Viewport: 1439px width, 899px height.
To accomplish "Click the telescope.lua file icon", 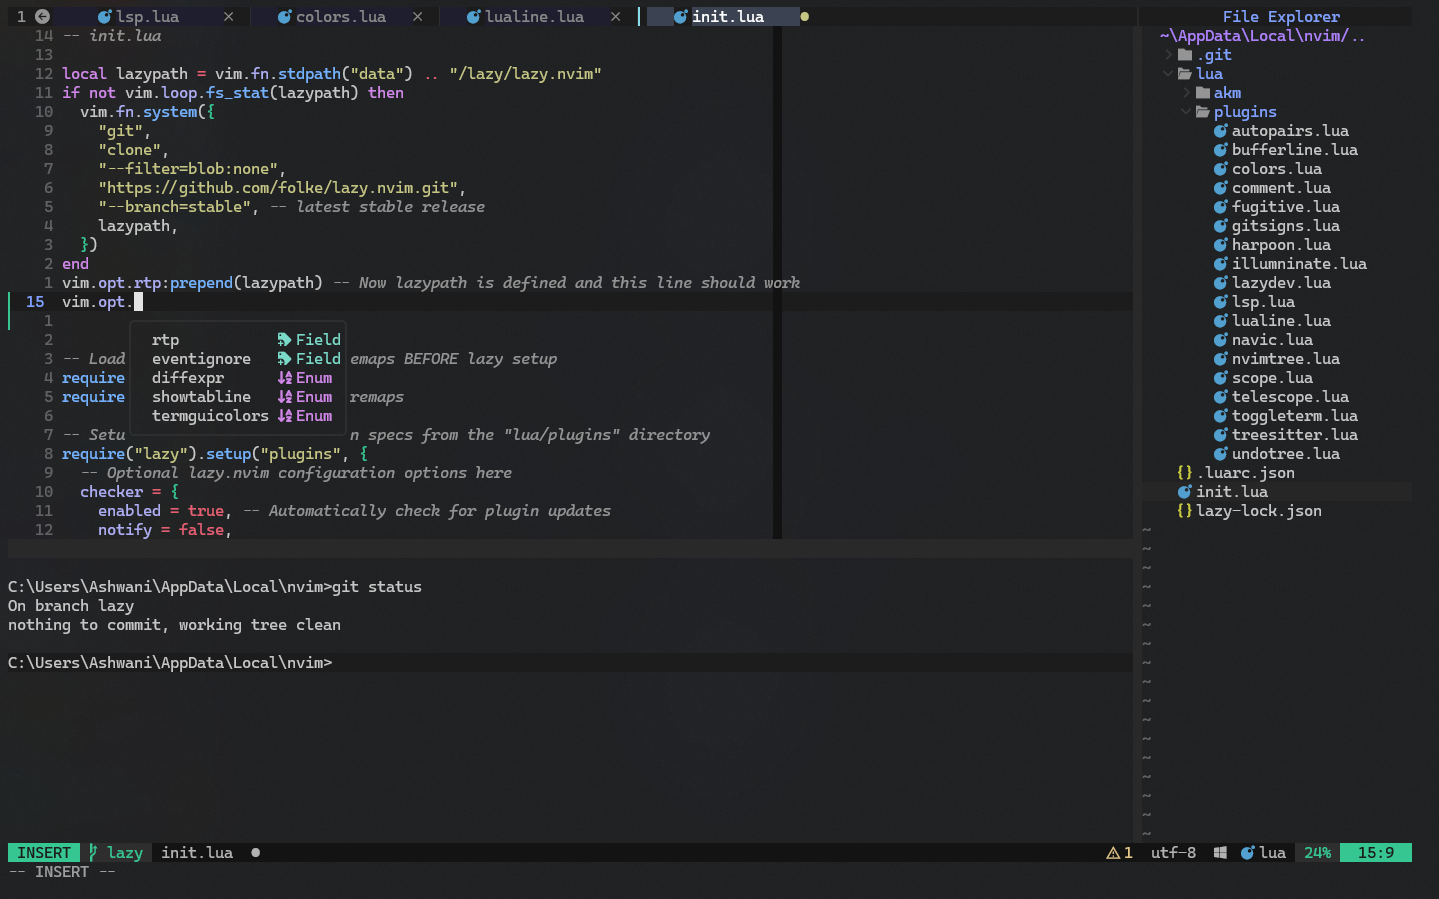I will click(x=1221, y=397).
